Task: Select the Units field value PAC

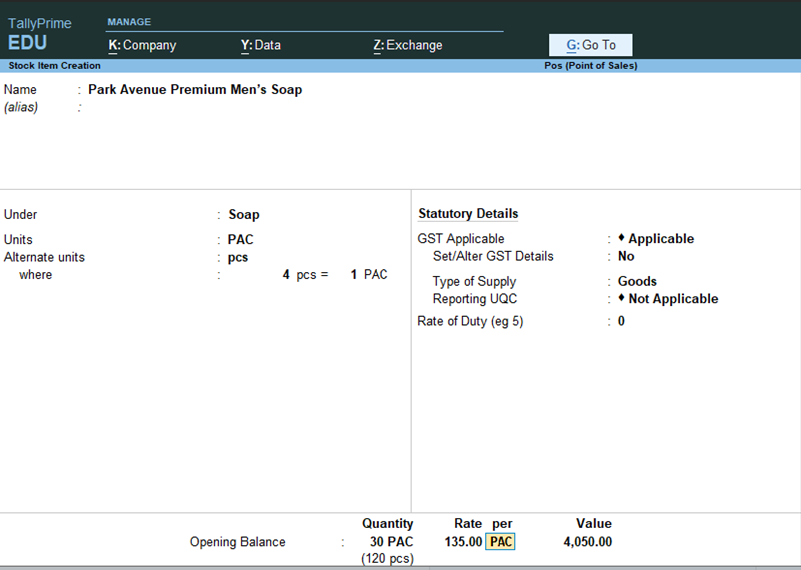Action: (x=240, y=240)
